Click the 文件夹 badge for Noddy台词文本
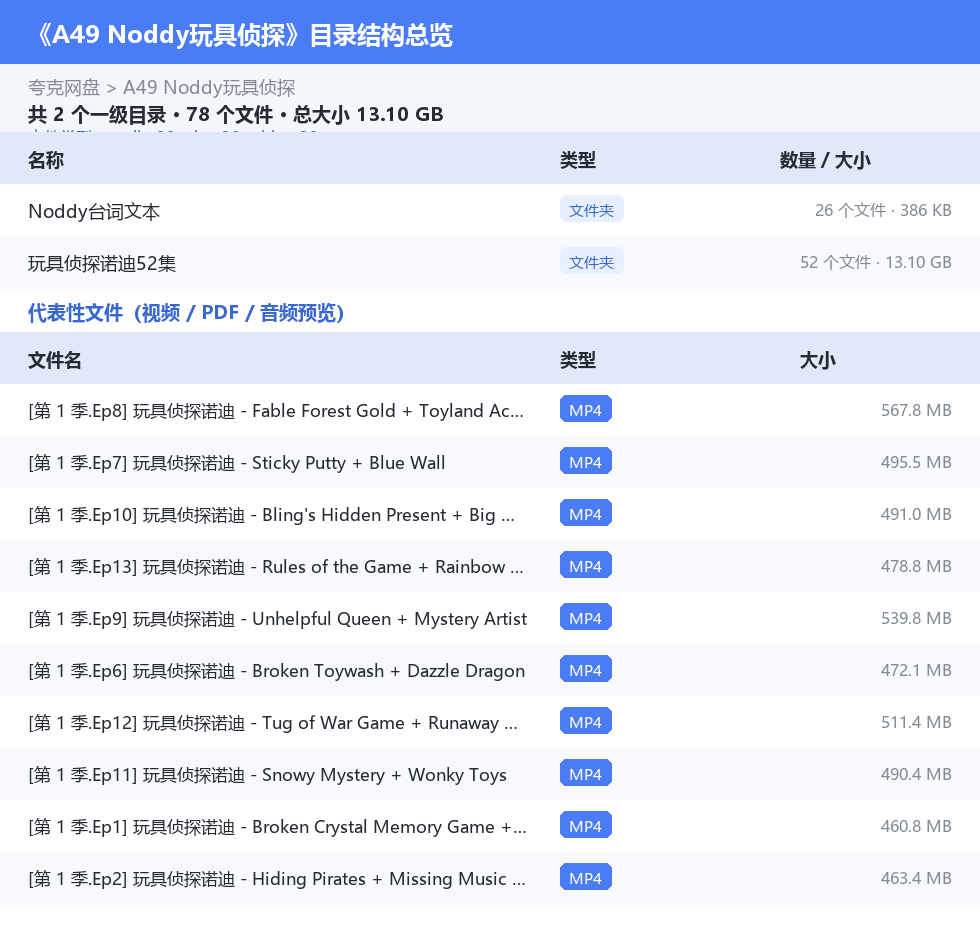Screen dimensions: 980x936 click(x=591, y=210)
